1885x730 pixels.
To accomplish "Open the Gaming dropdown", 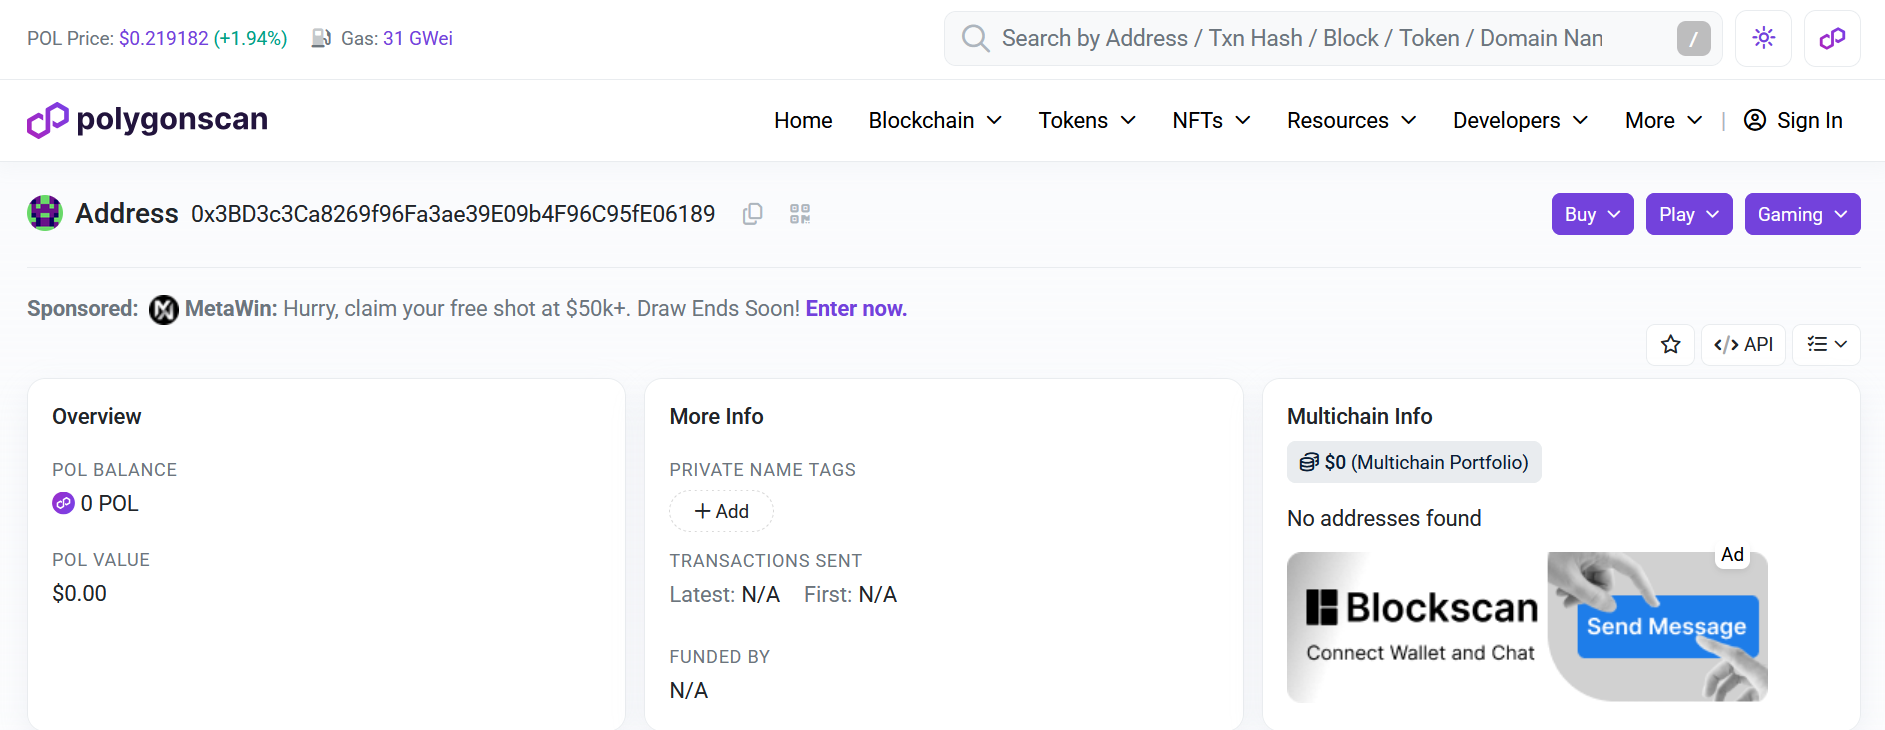I will pyautogui.click(x=1802, y=214).
